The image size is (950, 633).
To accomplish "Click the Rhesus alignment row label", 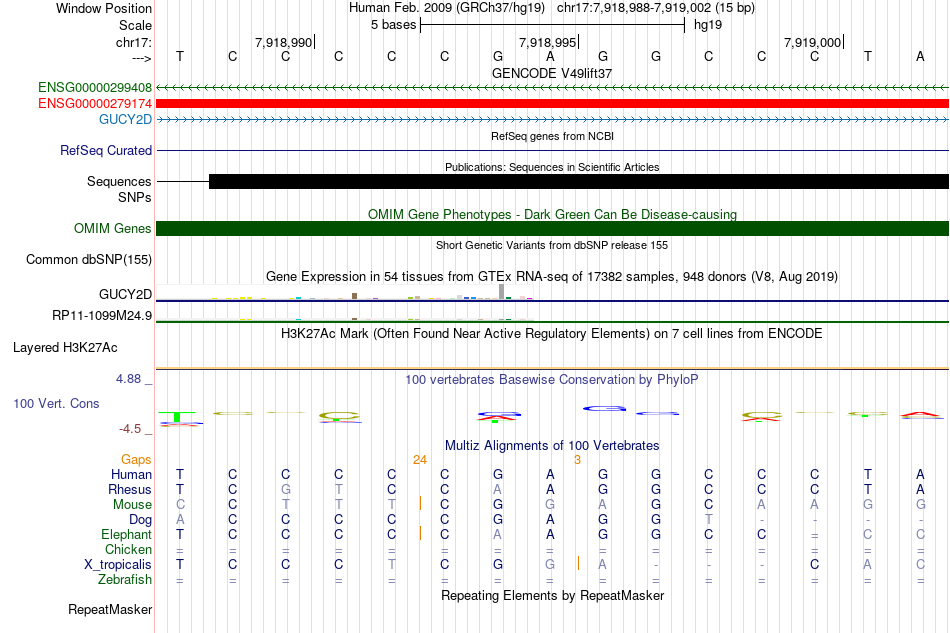I will pos(130,489).
